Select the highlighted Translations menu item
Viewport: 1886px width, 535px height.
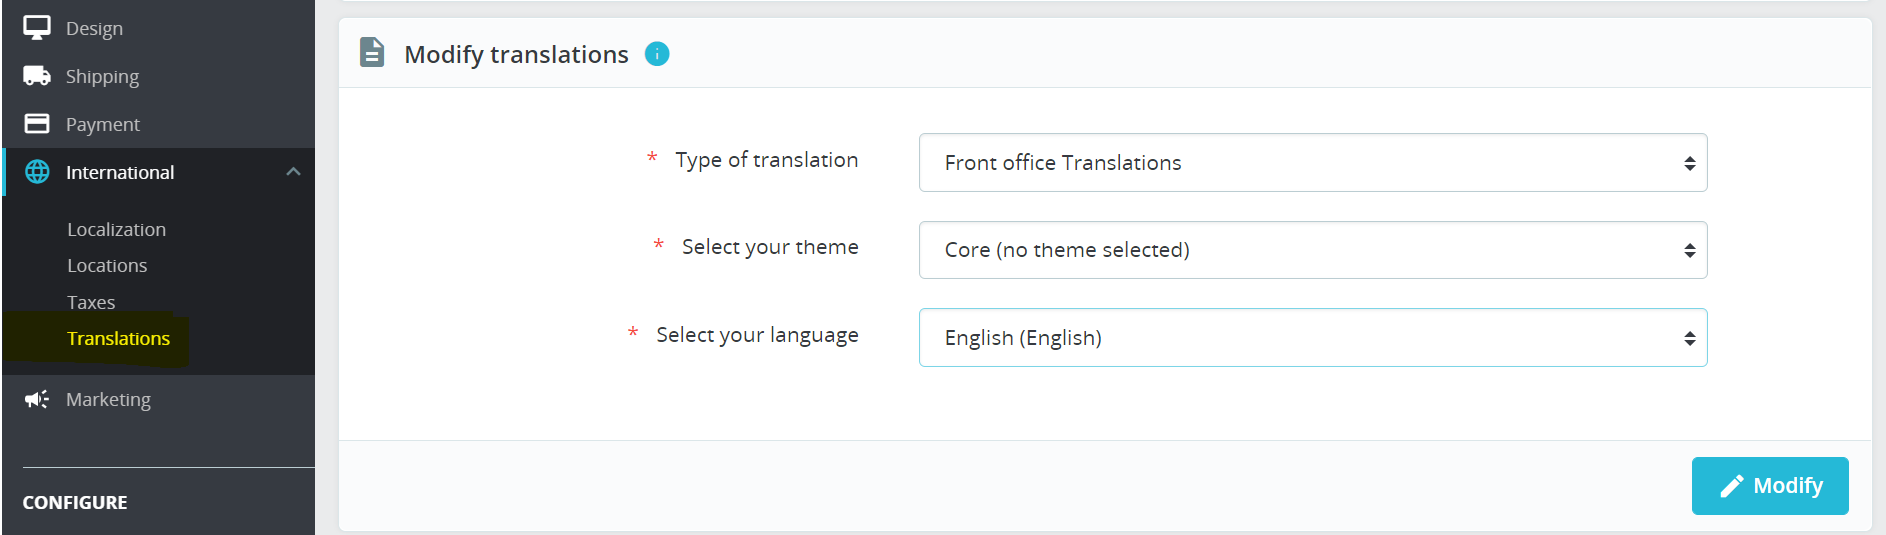coord(118,338)
